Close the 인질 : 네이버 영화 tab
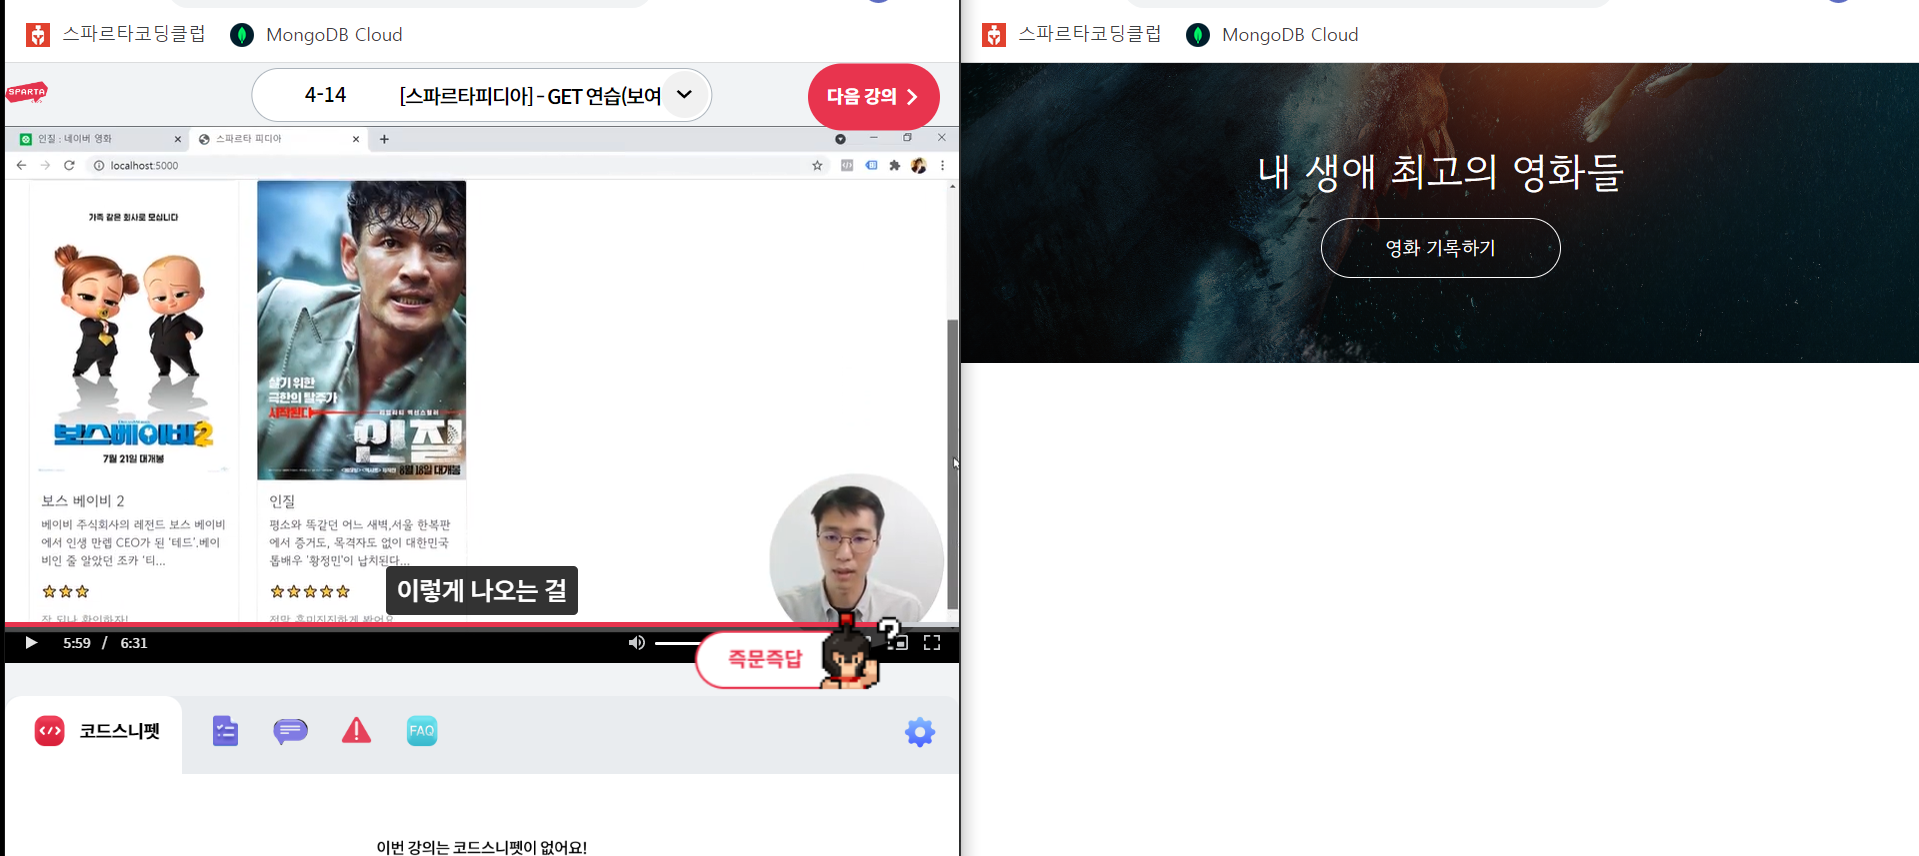 point(178,139)
